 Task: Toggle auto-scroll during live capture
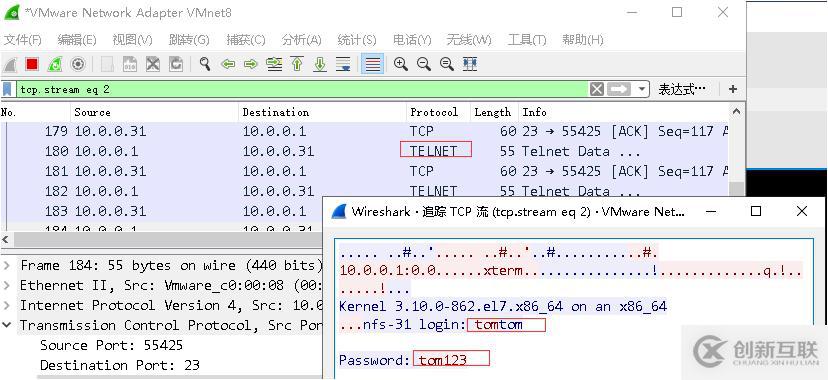pyautogui.click(x=343, y=64)
